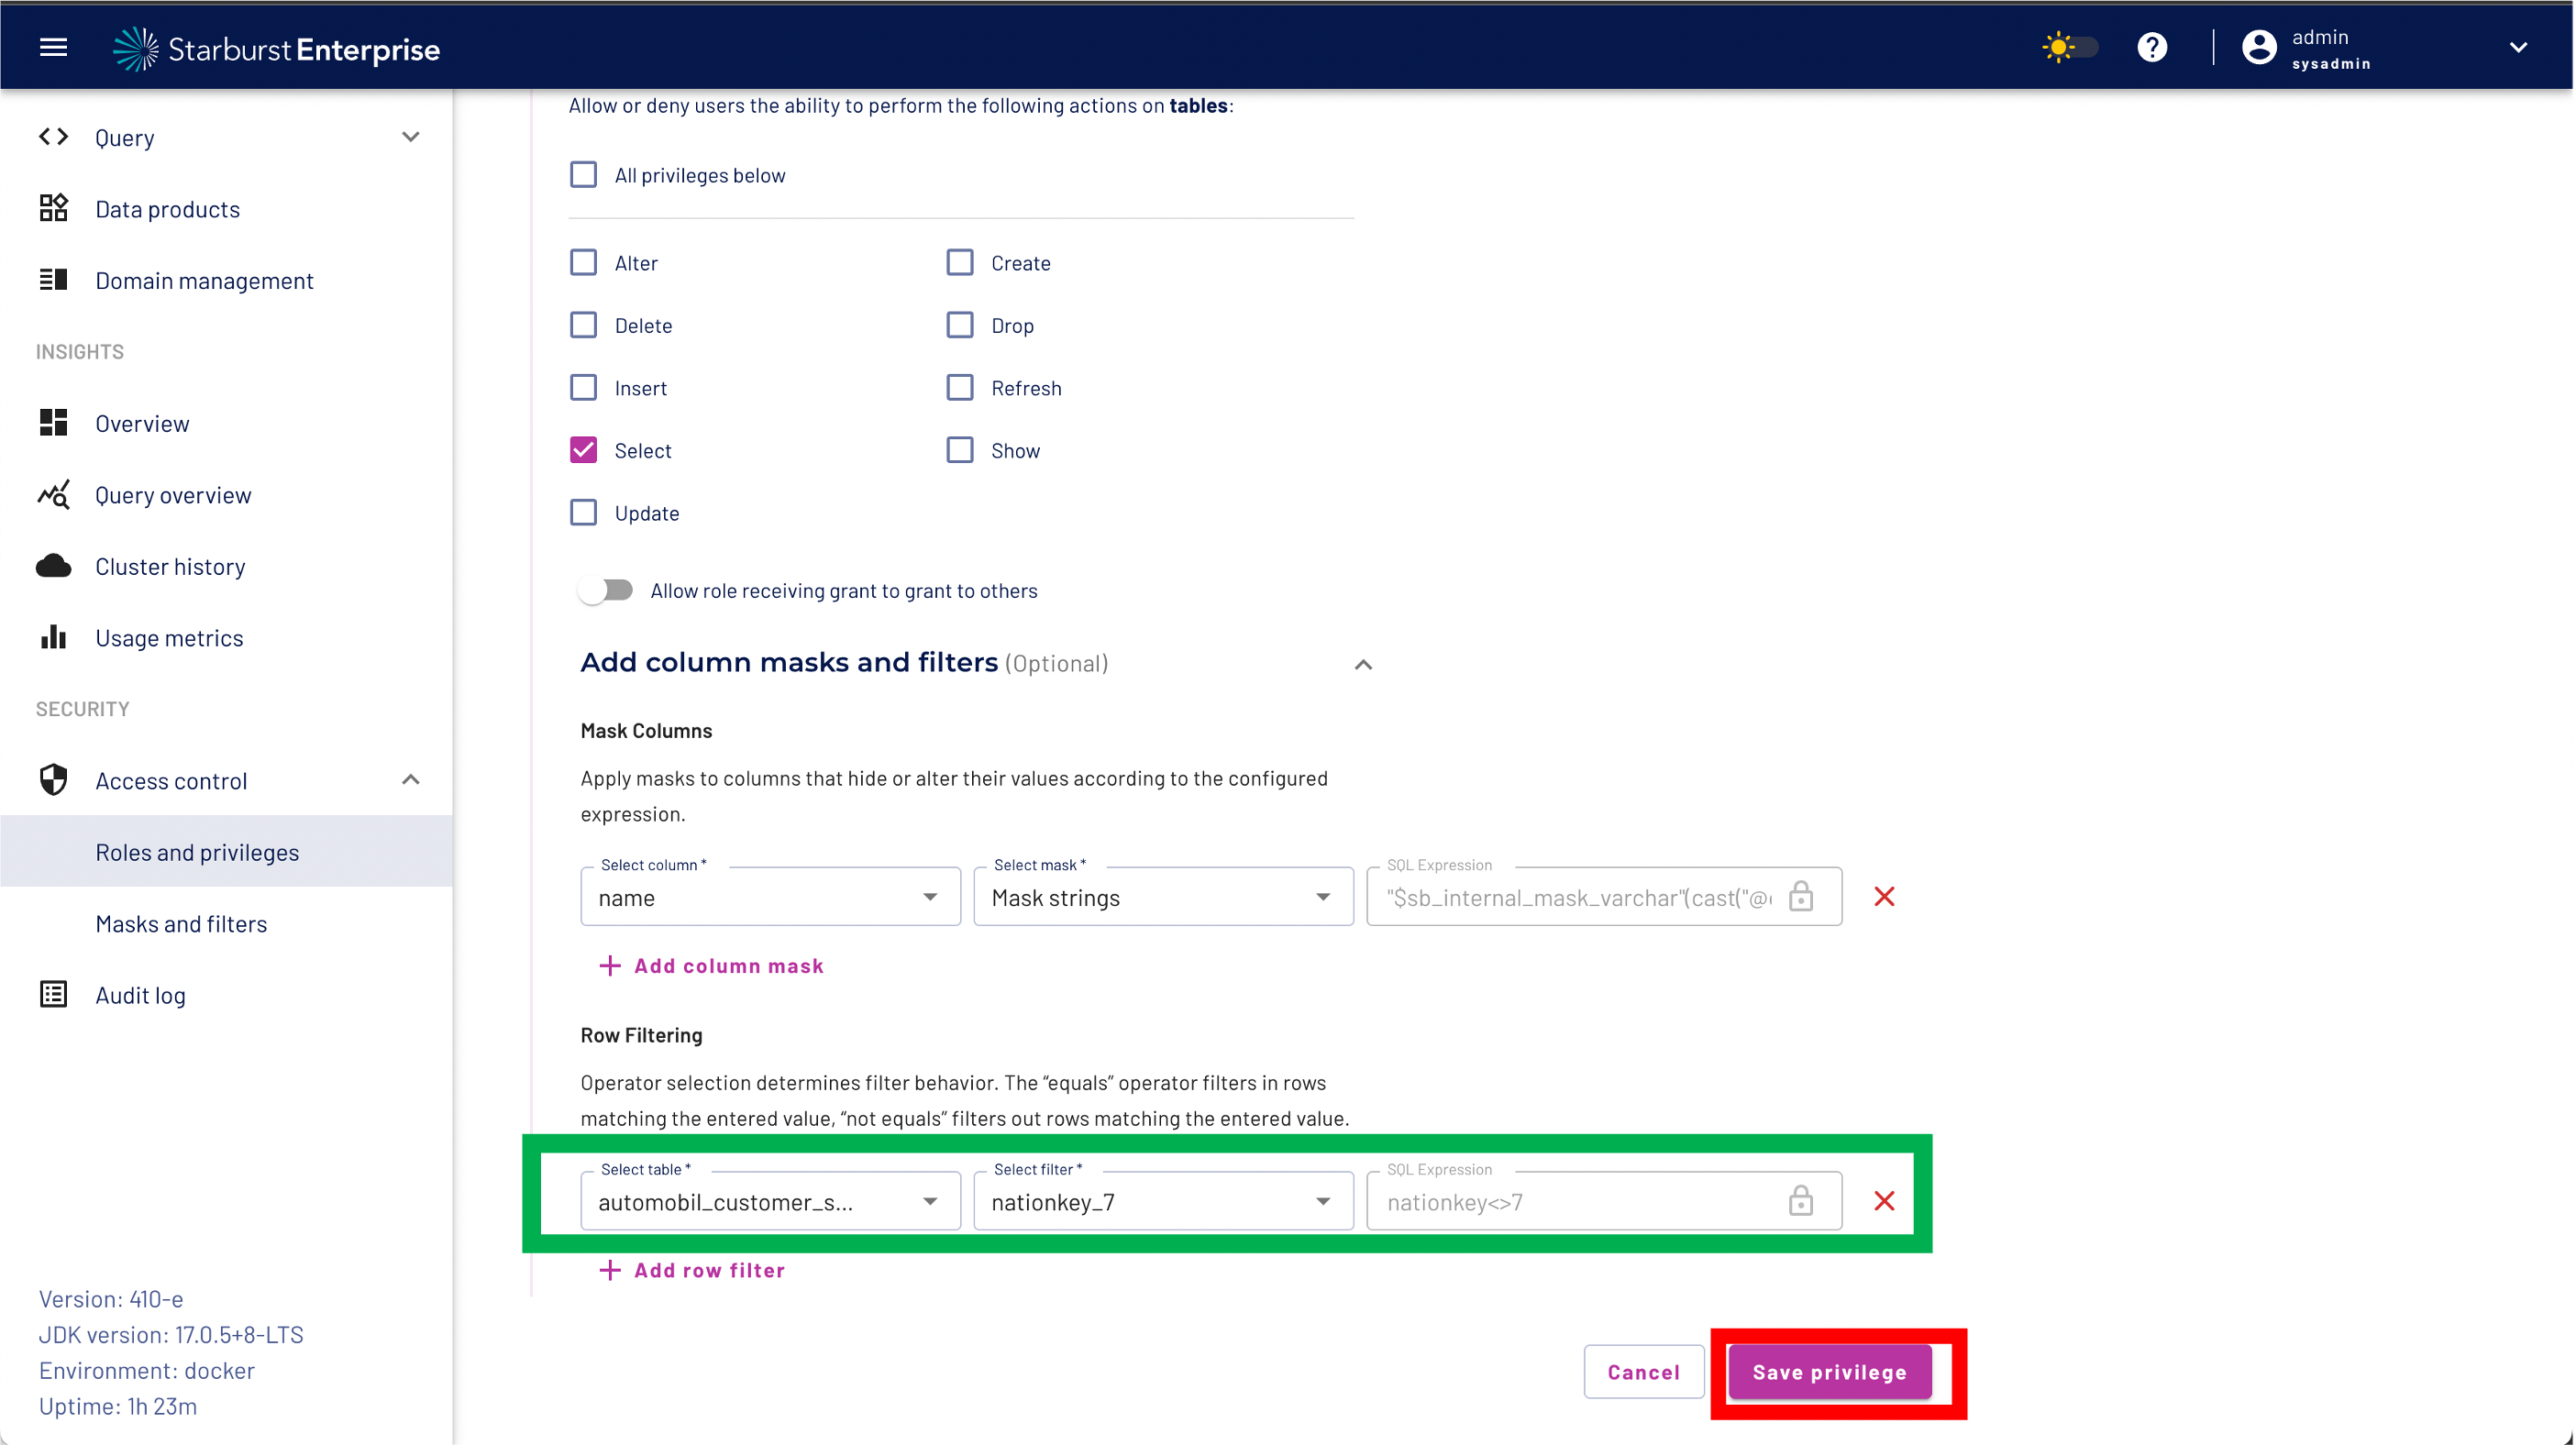The image size is (2576, 1445).
Task: Collapse Add column masks and filters section
Action: (1363, 664)
